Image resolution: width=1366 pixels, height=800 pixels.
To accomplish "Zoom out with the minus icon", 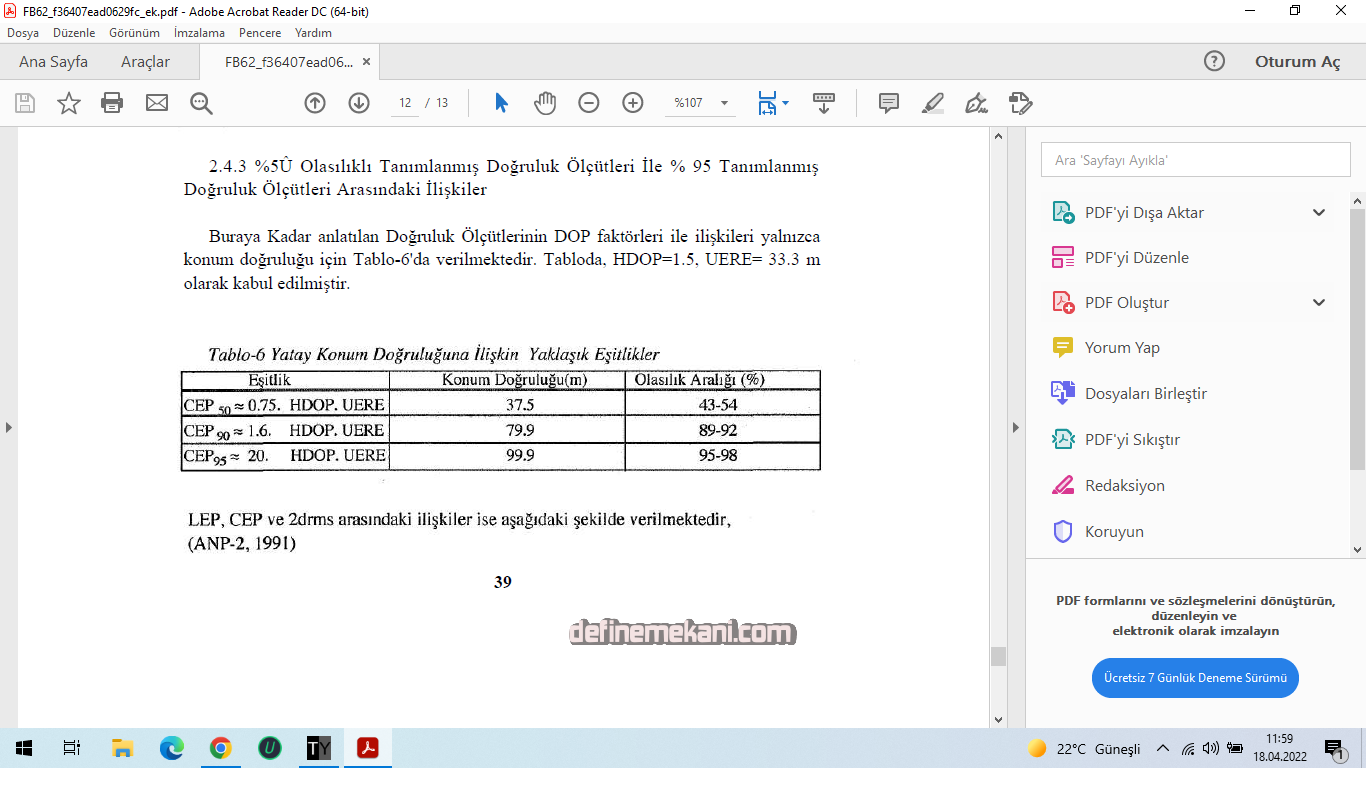I will pyautogui.click(x=589, y=103).
